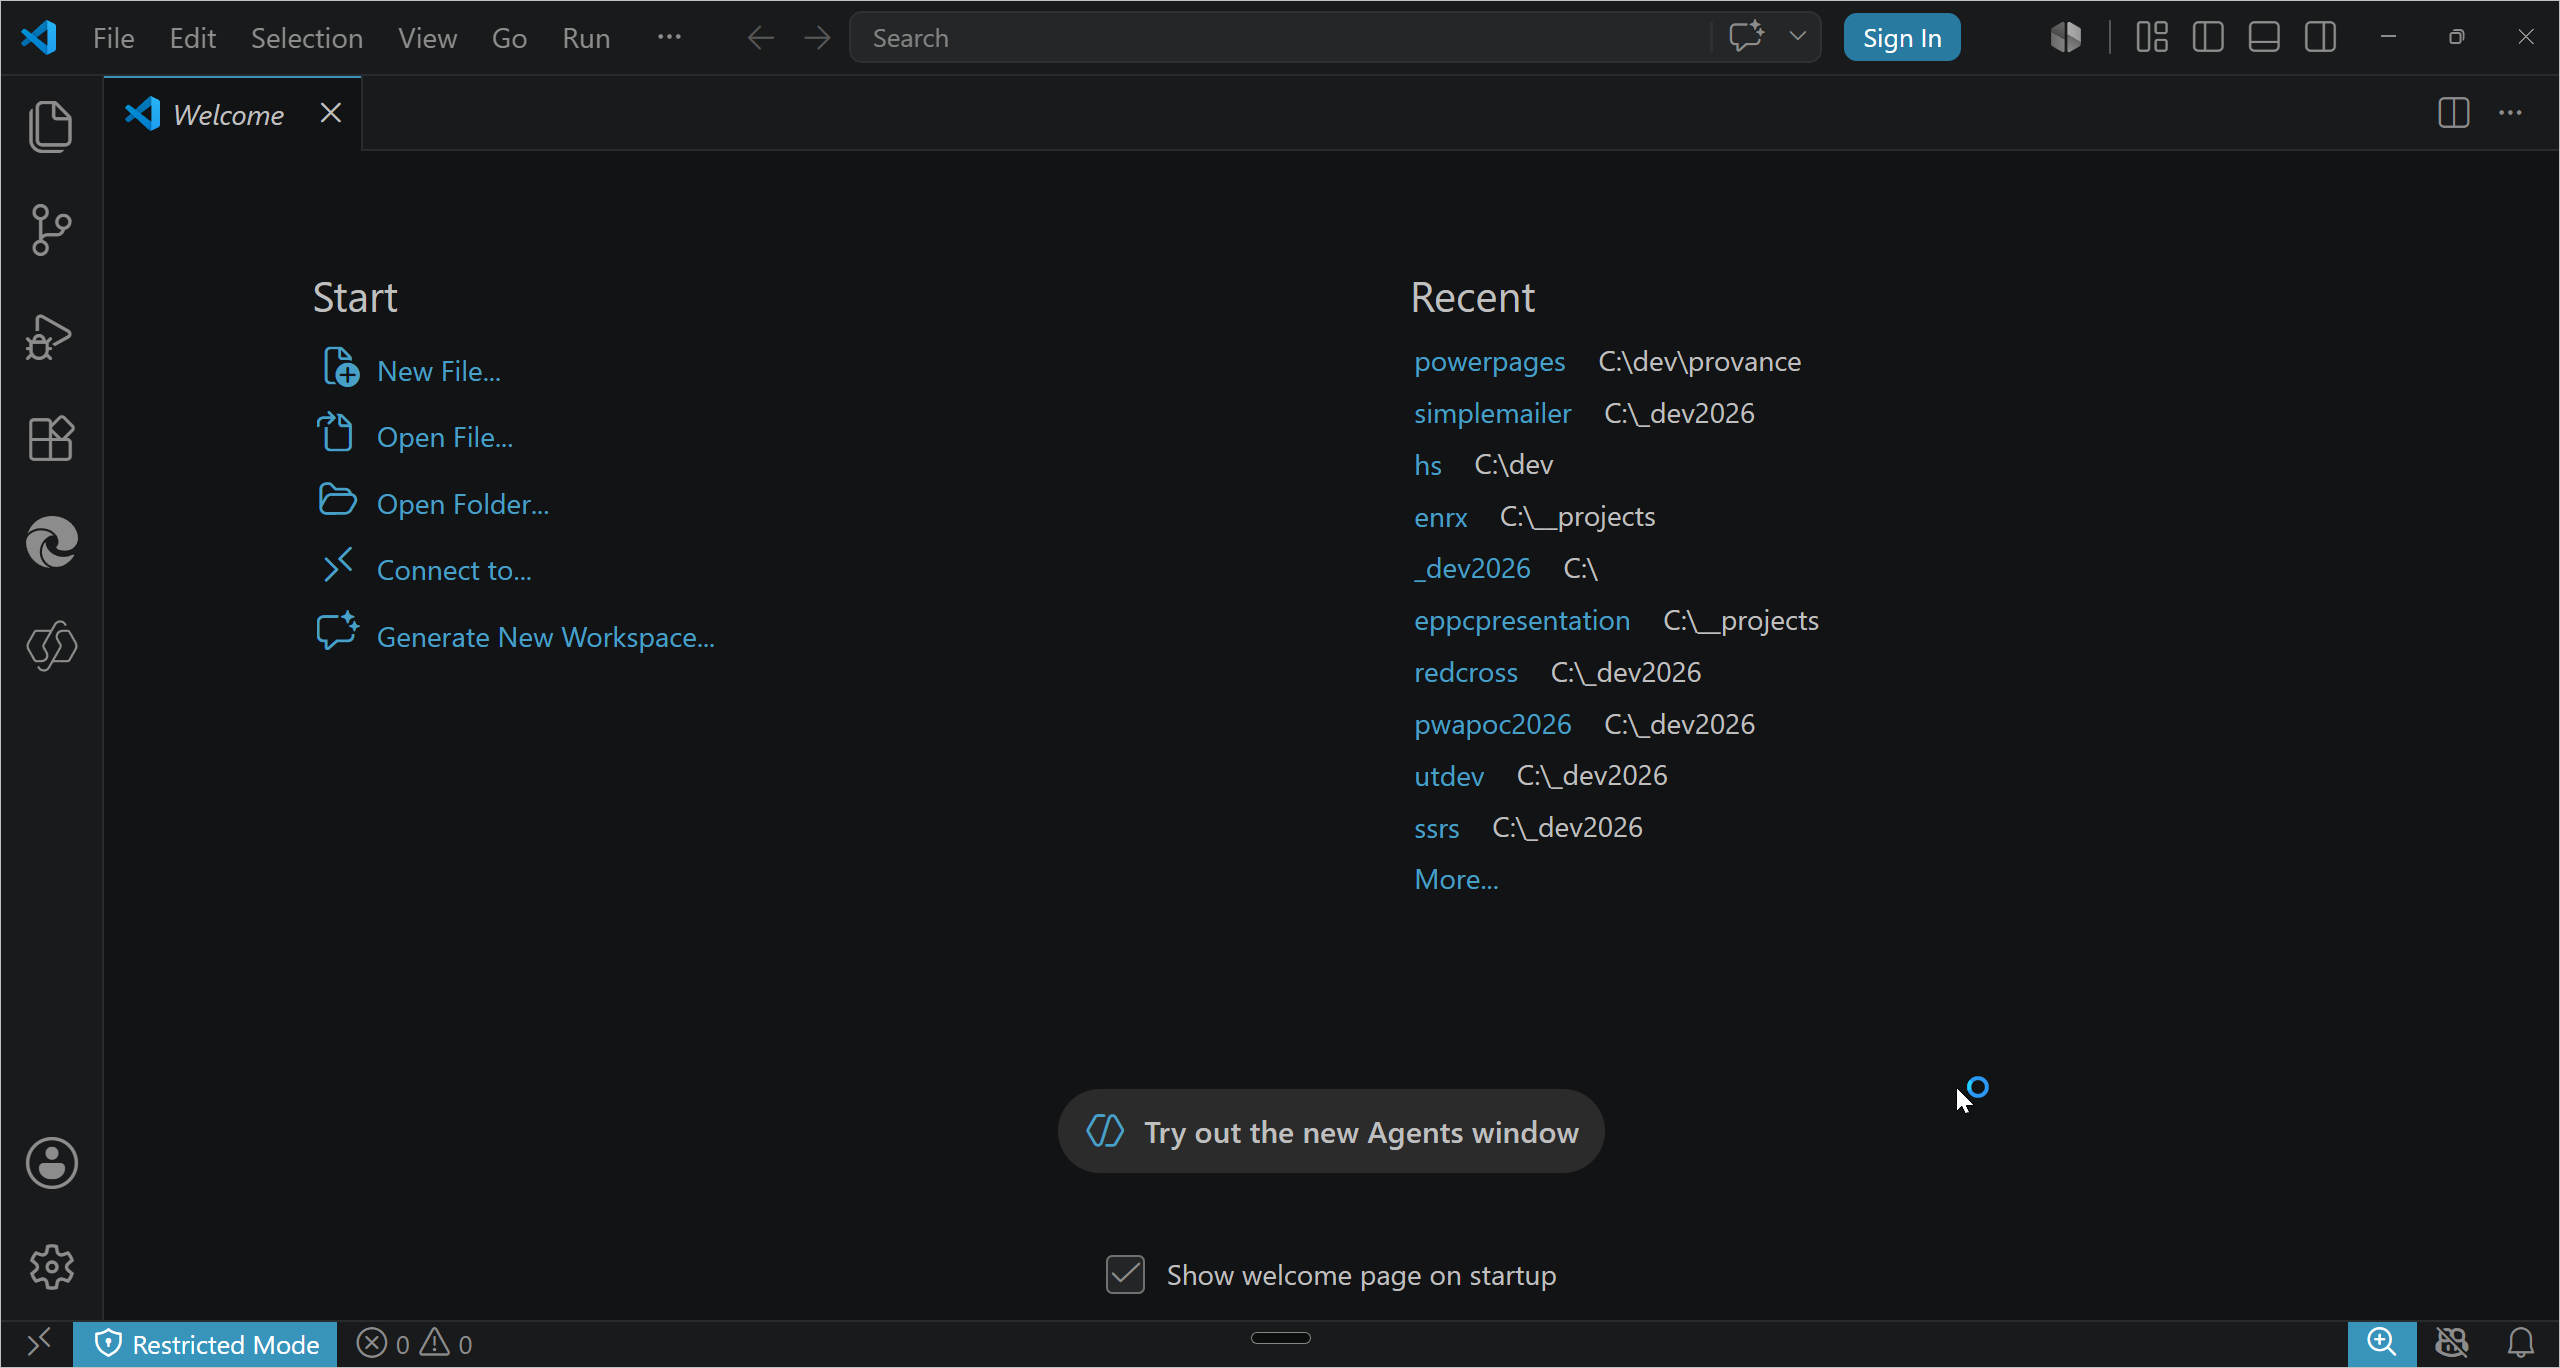Open the recent redcross folder
The height and width of the screenshot is (1368, 2560).
pos(1466,672)
